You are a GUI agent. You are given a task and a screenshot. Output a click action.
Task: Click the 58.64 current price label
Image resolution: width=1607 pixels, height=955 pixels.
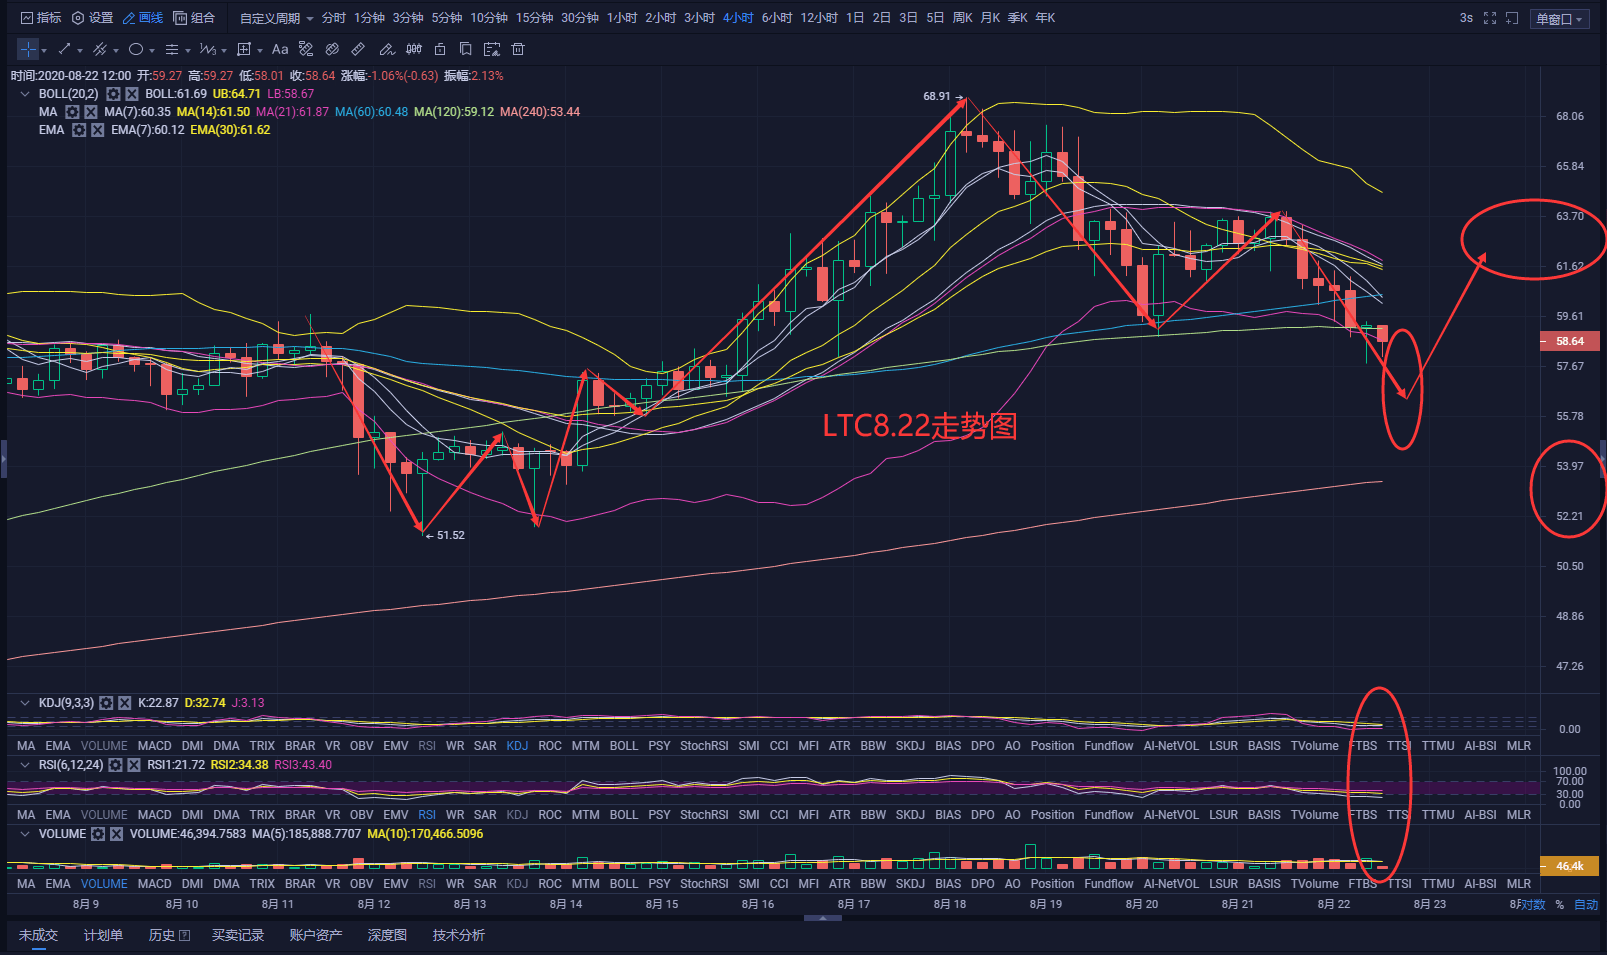tap(1569, 341)
